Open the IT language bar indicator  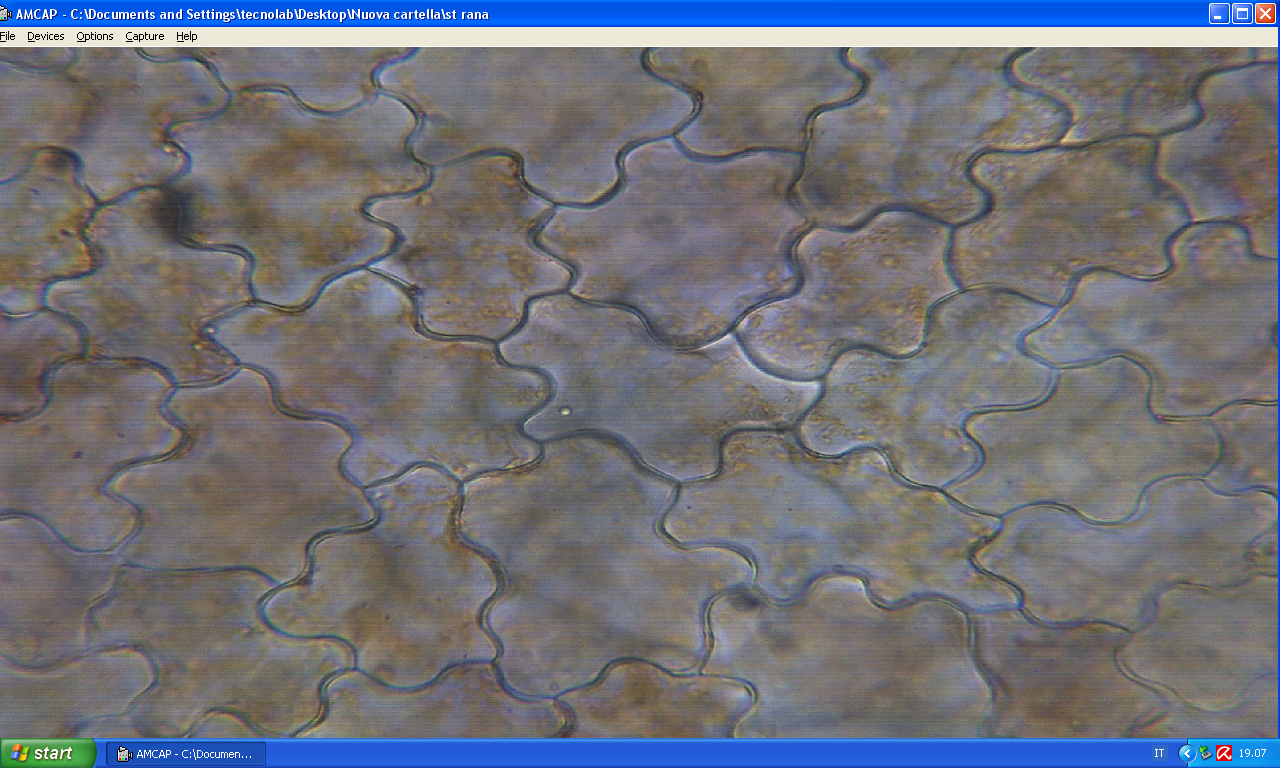point(1159,754)
